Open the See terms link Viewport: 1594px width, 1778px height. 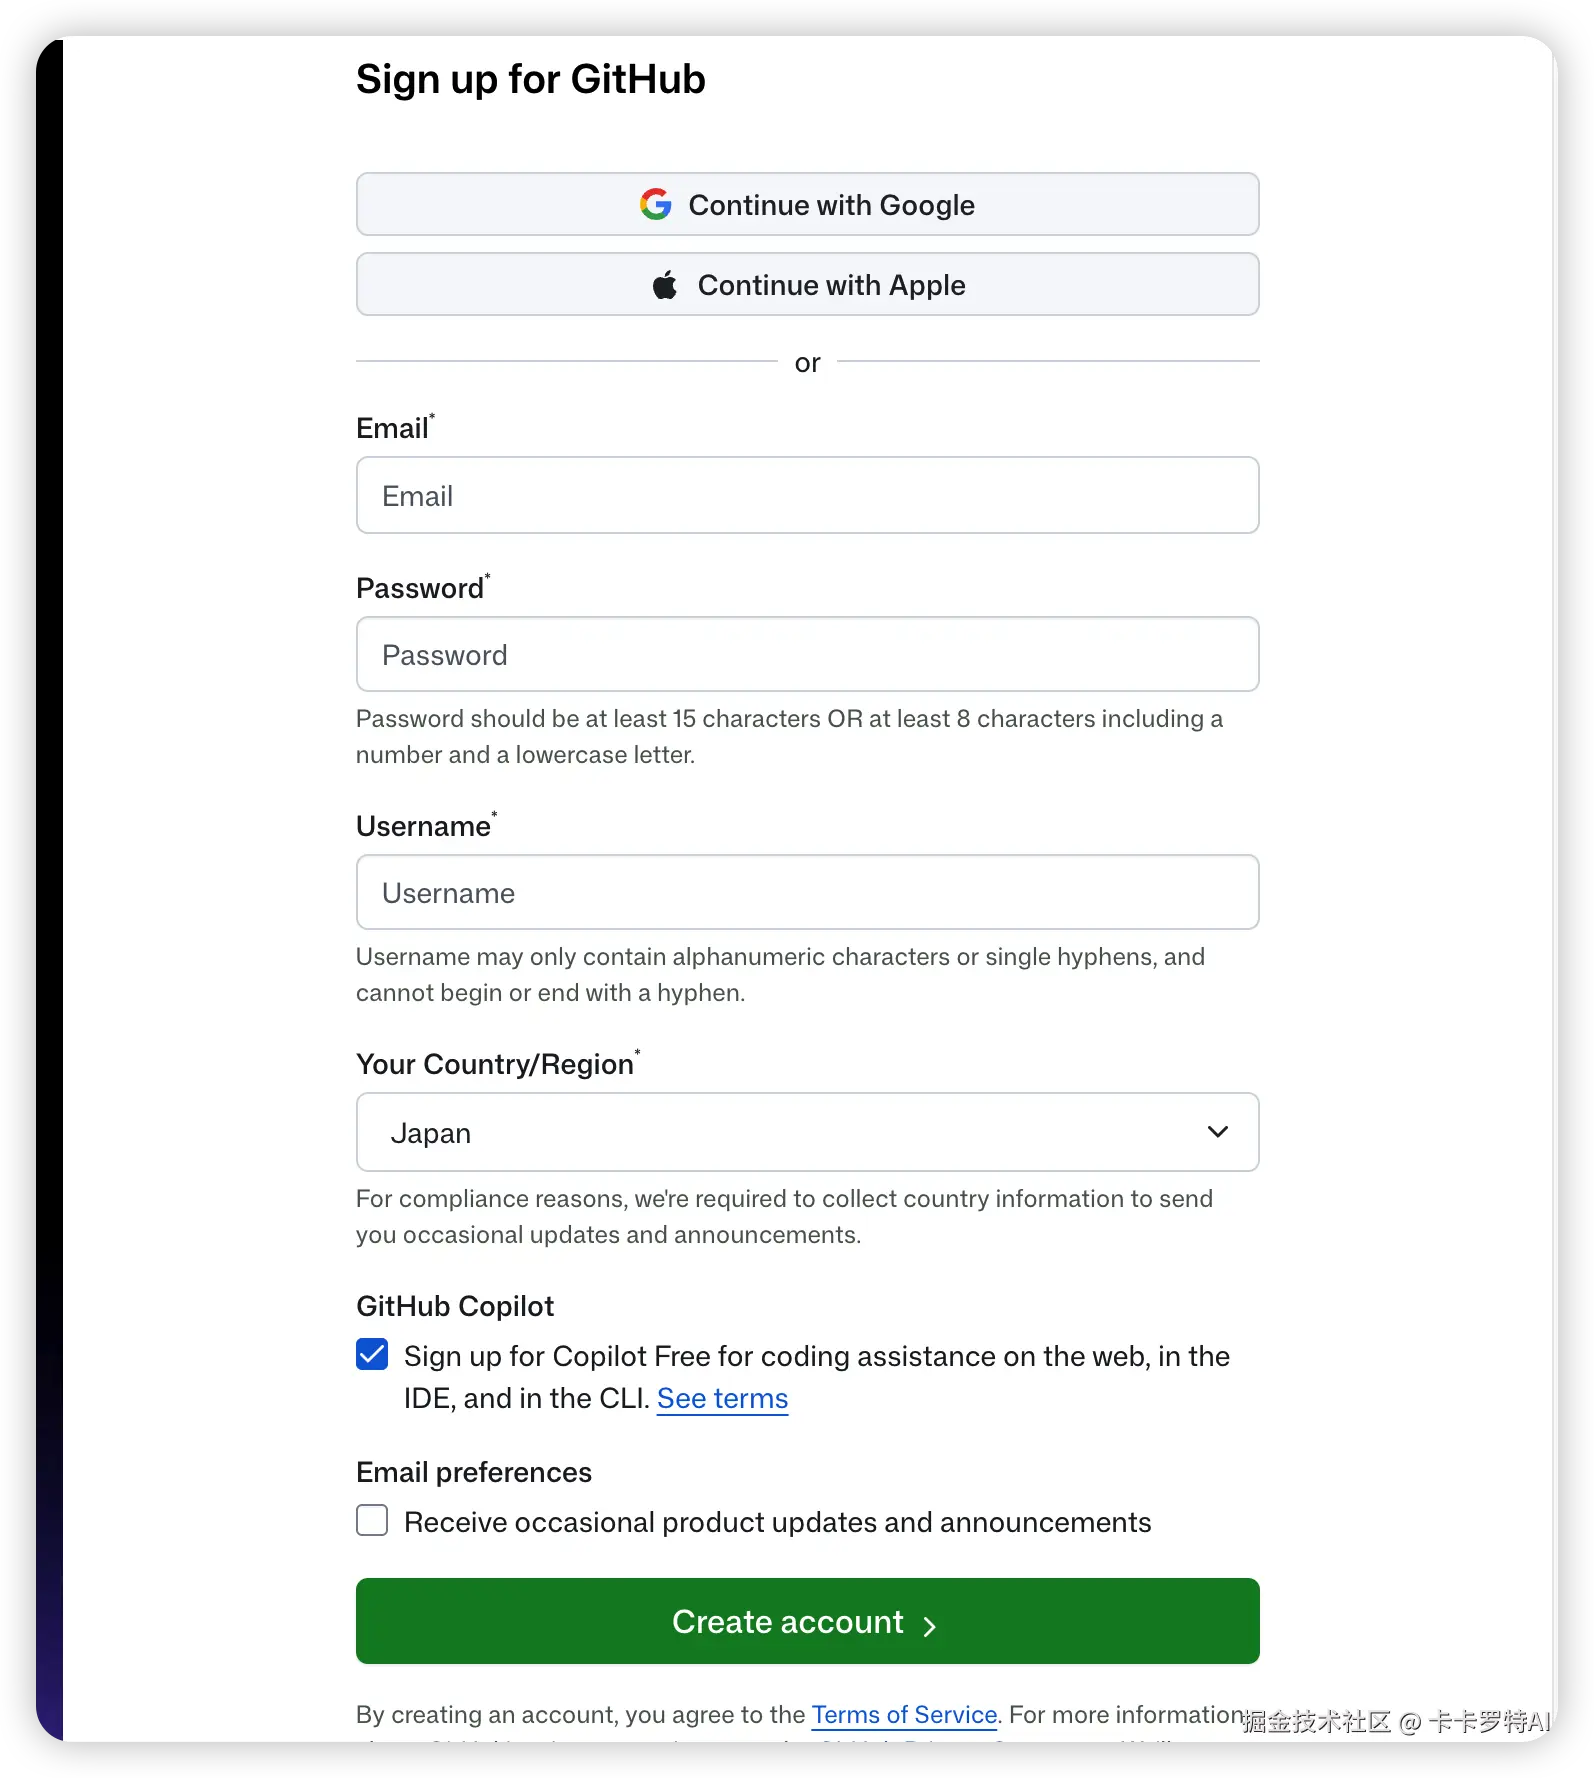[722, 1398]
